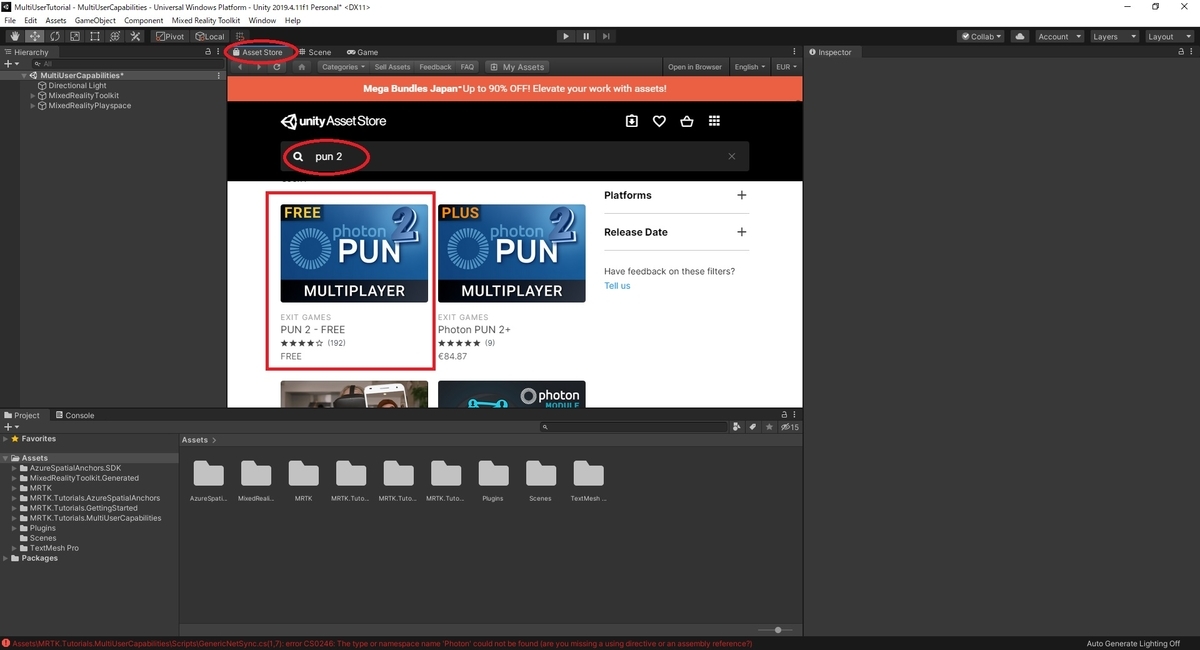Expand the Packages tree node
The height and width of the screenshot is (650, 1200).
tap(6, 559)
